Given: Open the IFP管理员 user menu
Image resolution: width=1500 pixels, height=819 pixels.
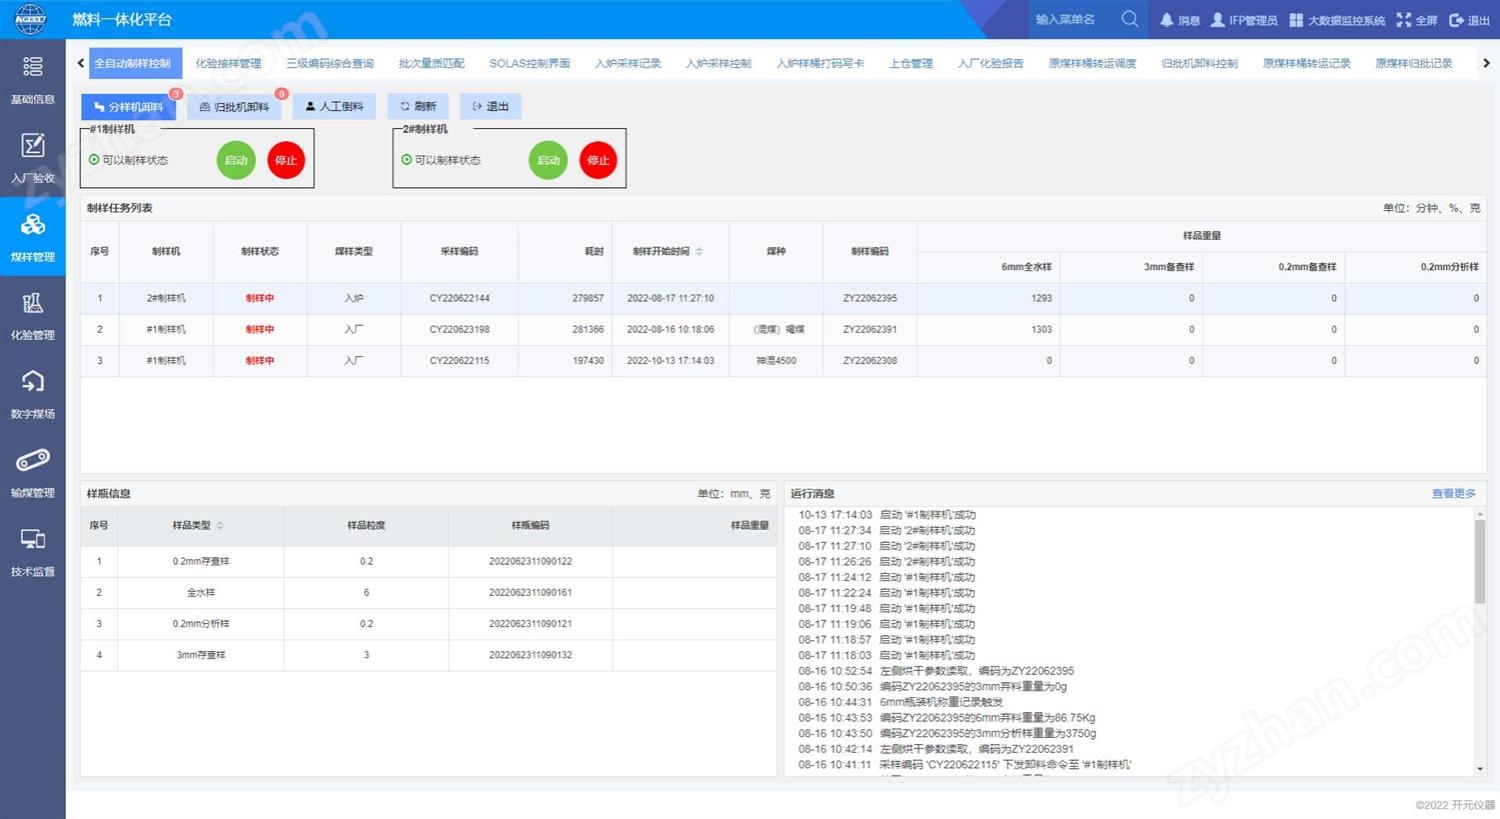Looking at the screenshot, I should pyautogui.click(x=1244, y=20).
